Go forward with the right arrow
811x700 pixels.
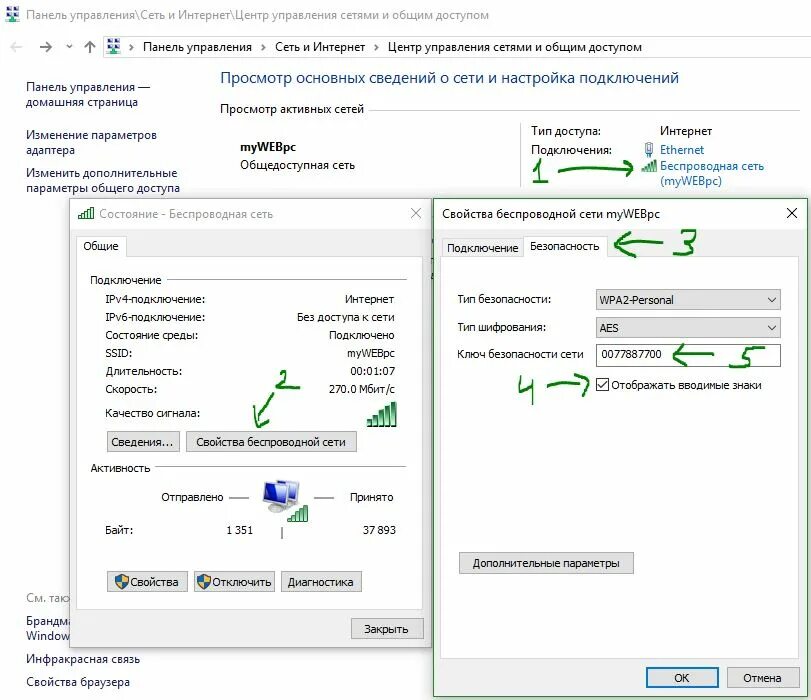pyautogui.click(x=46, y=47)
